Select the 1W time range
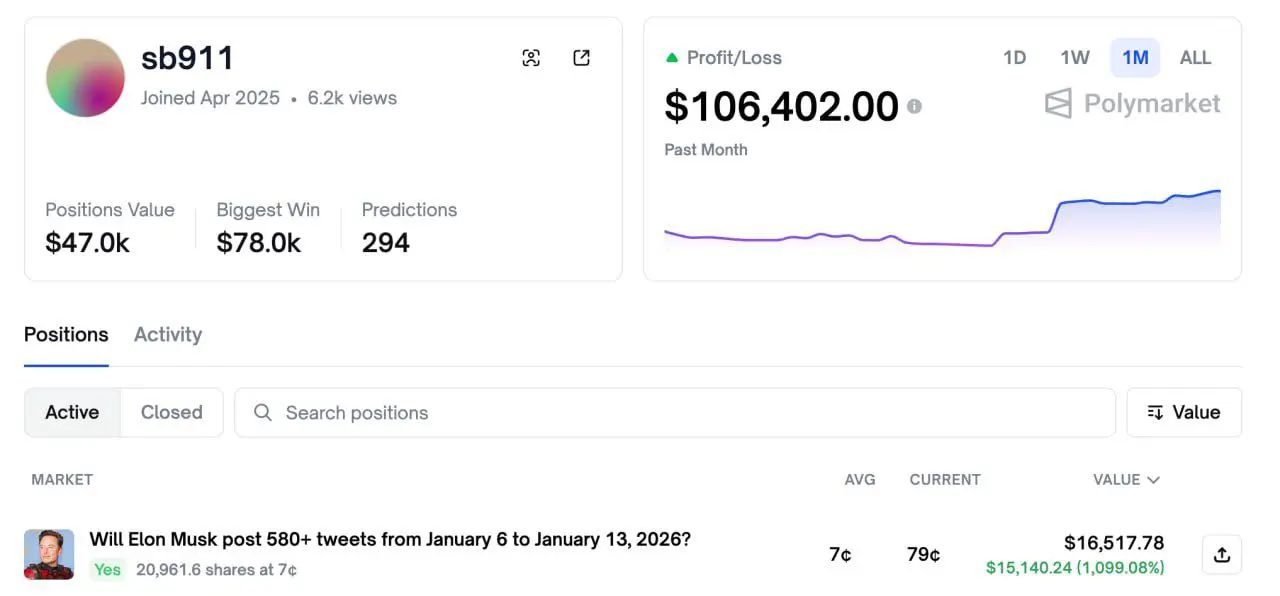The width and height of the screenshot is (1280, 596). click(1075, 58)
